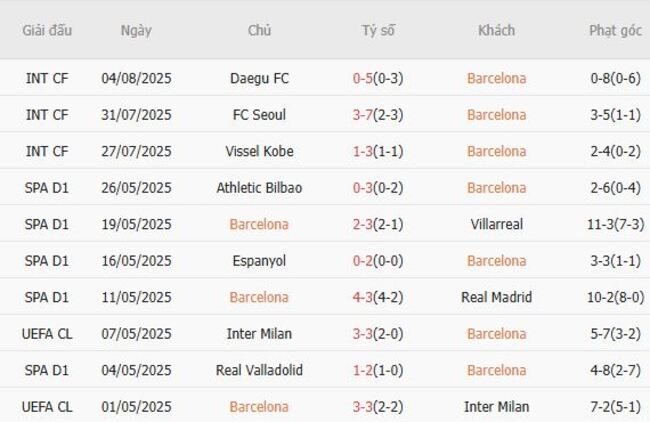650x422 pixels.
Task: Select the Phạt góc column header
Action: pos(616,31)
